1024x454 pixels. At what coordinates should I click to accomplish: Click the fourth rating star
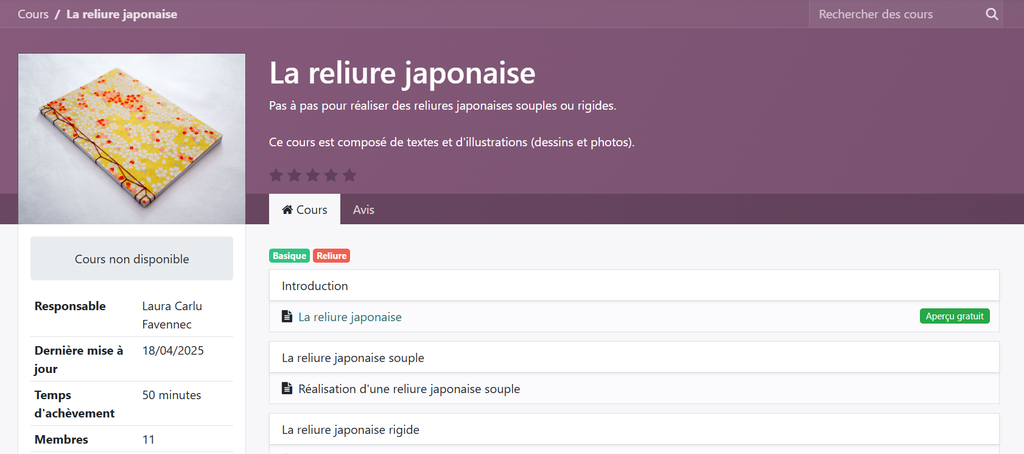point(331,175)
